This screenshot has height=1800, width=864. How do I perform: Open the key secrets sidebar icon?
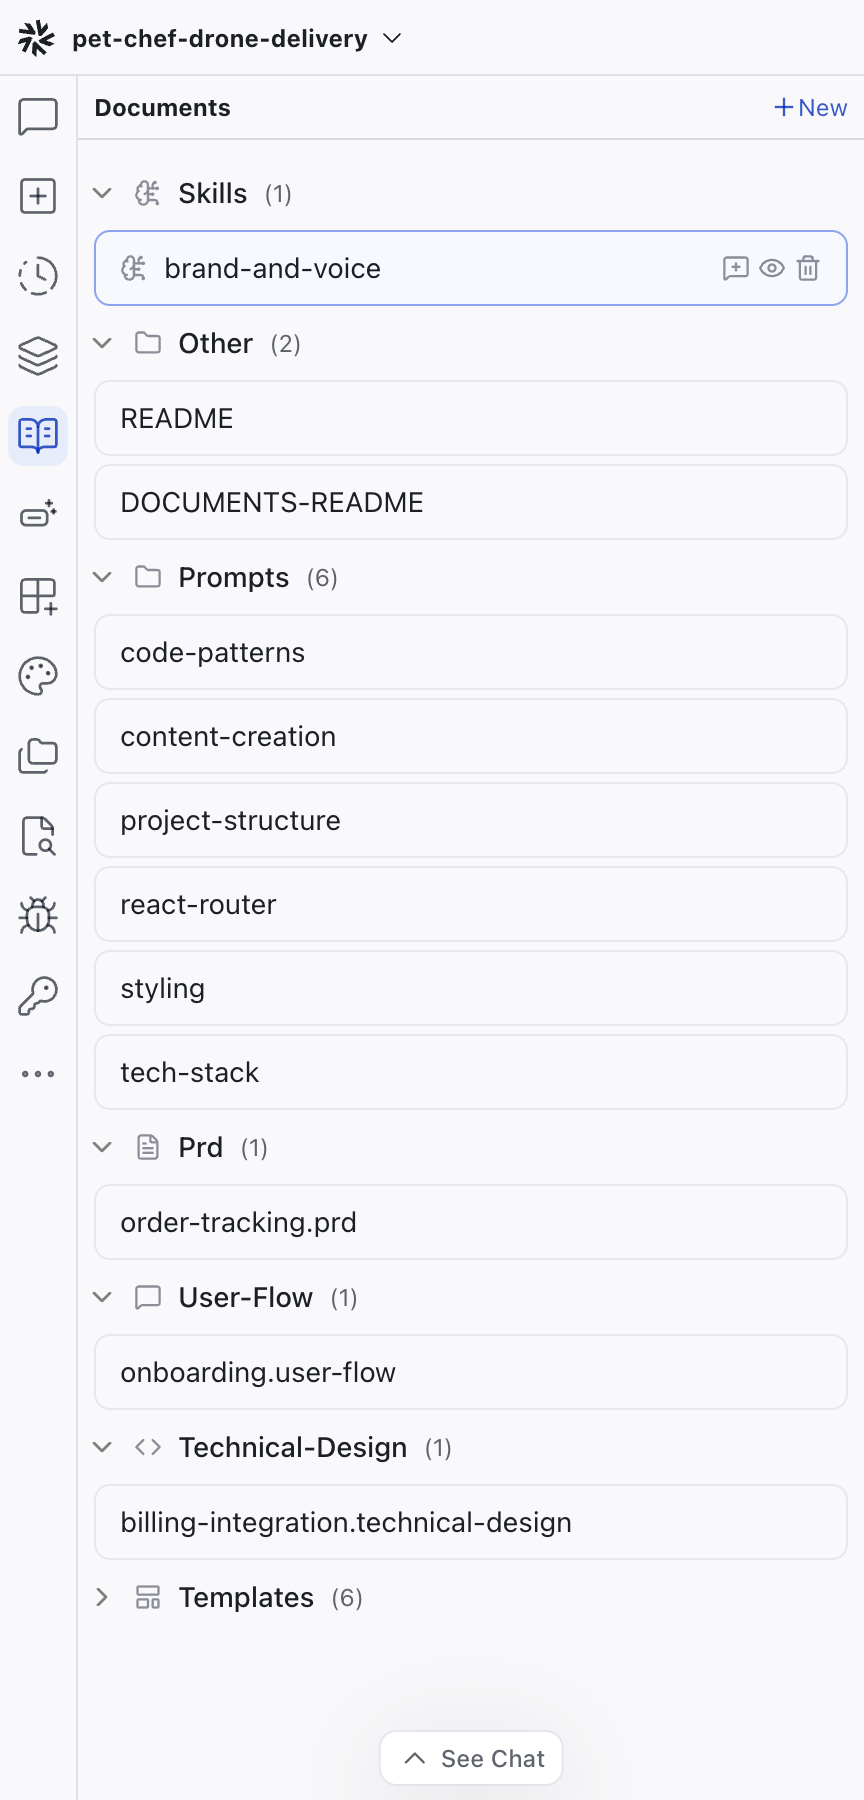38,995
